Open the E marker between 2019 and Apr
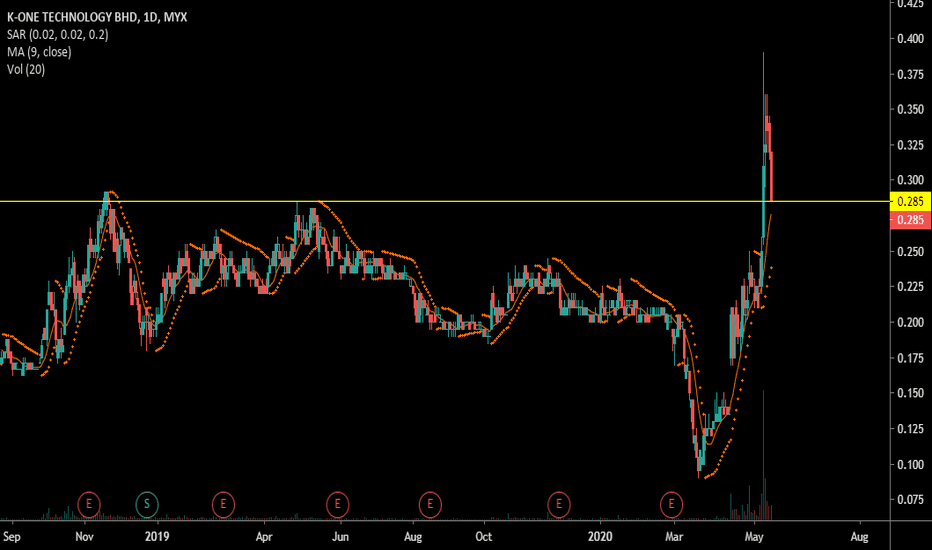The image size is (932, 550). pyautogui.click(x=223, y=504)
